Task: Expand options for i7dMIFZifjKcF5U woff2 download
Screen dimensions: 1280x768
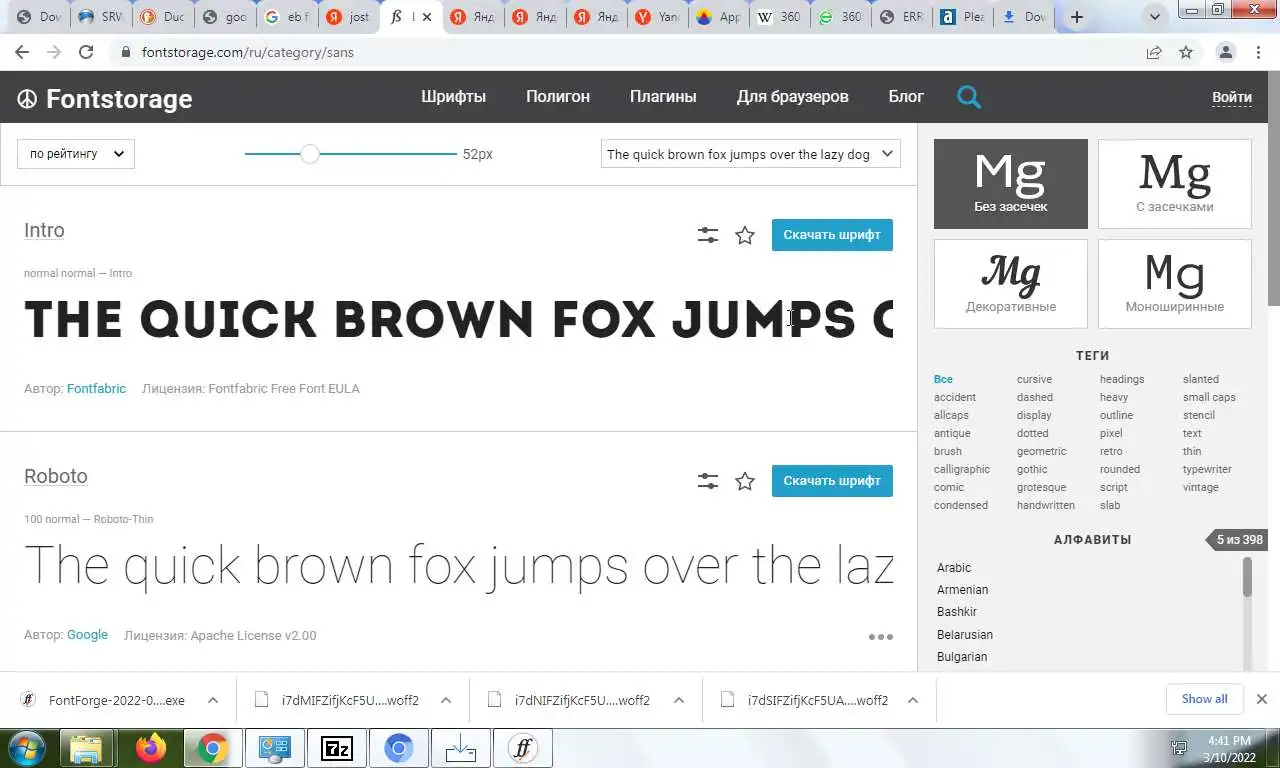Action: pos(446,700)
